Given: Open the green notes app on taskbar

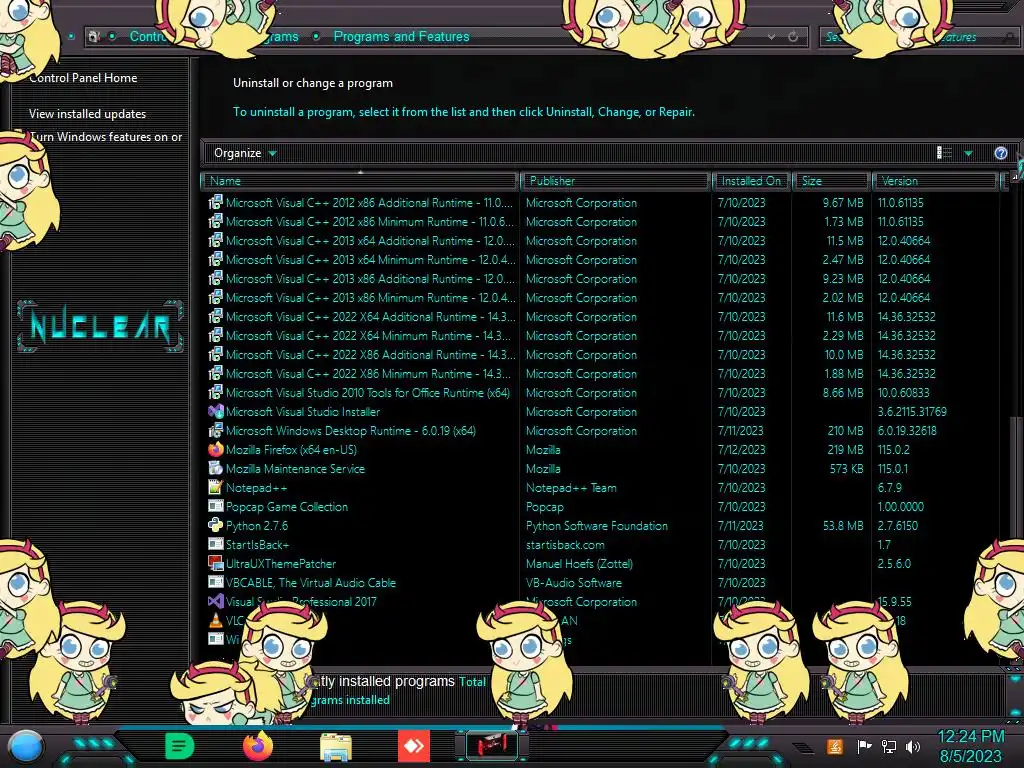Looking at the screenshot, I should pyautogui.click(x=180, y=746).
